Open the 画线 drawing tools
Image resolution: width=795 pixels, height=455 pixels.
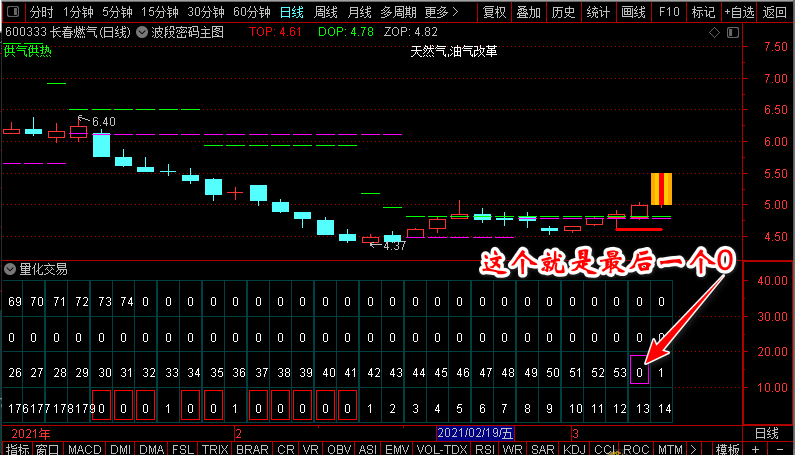pyautogui.click(x=633, y=12)
